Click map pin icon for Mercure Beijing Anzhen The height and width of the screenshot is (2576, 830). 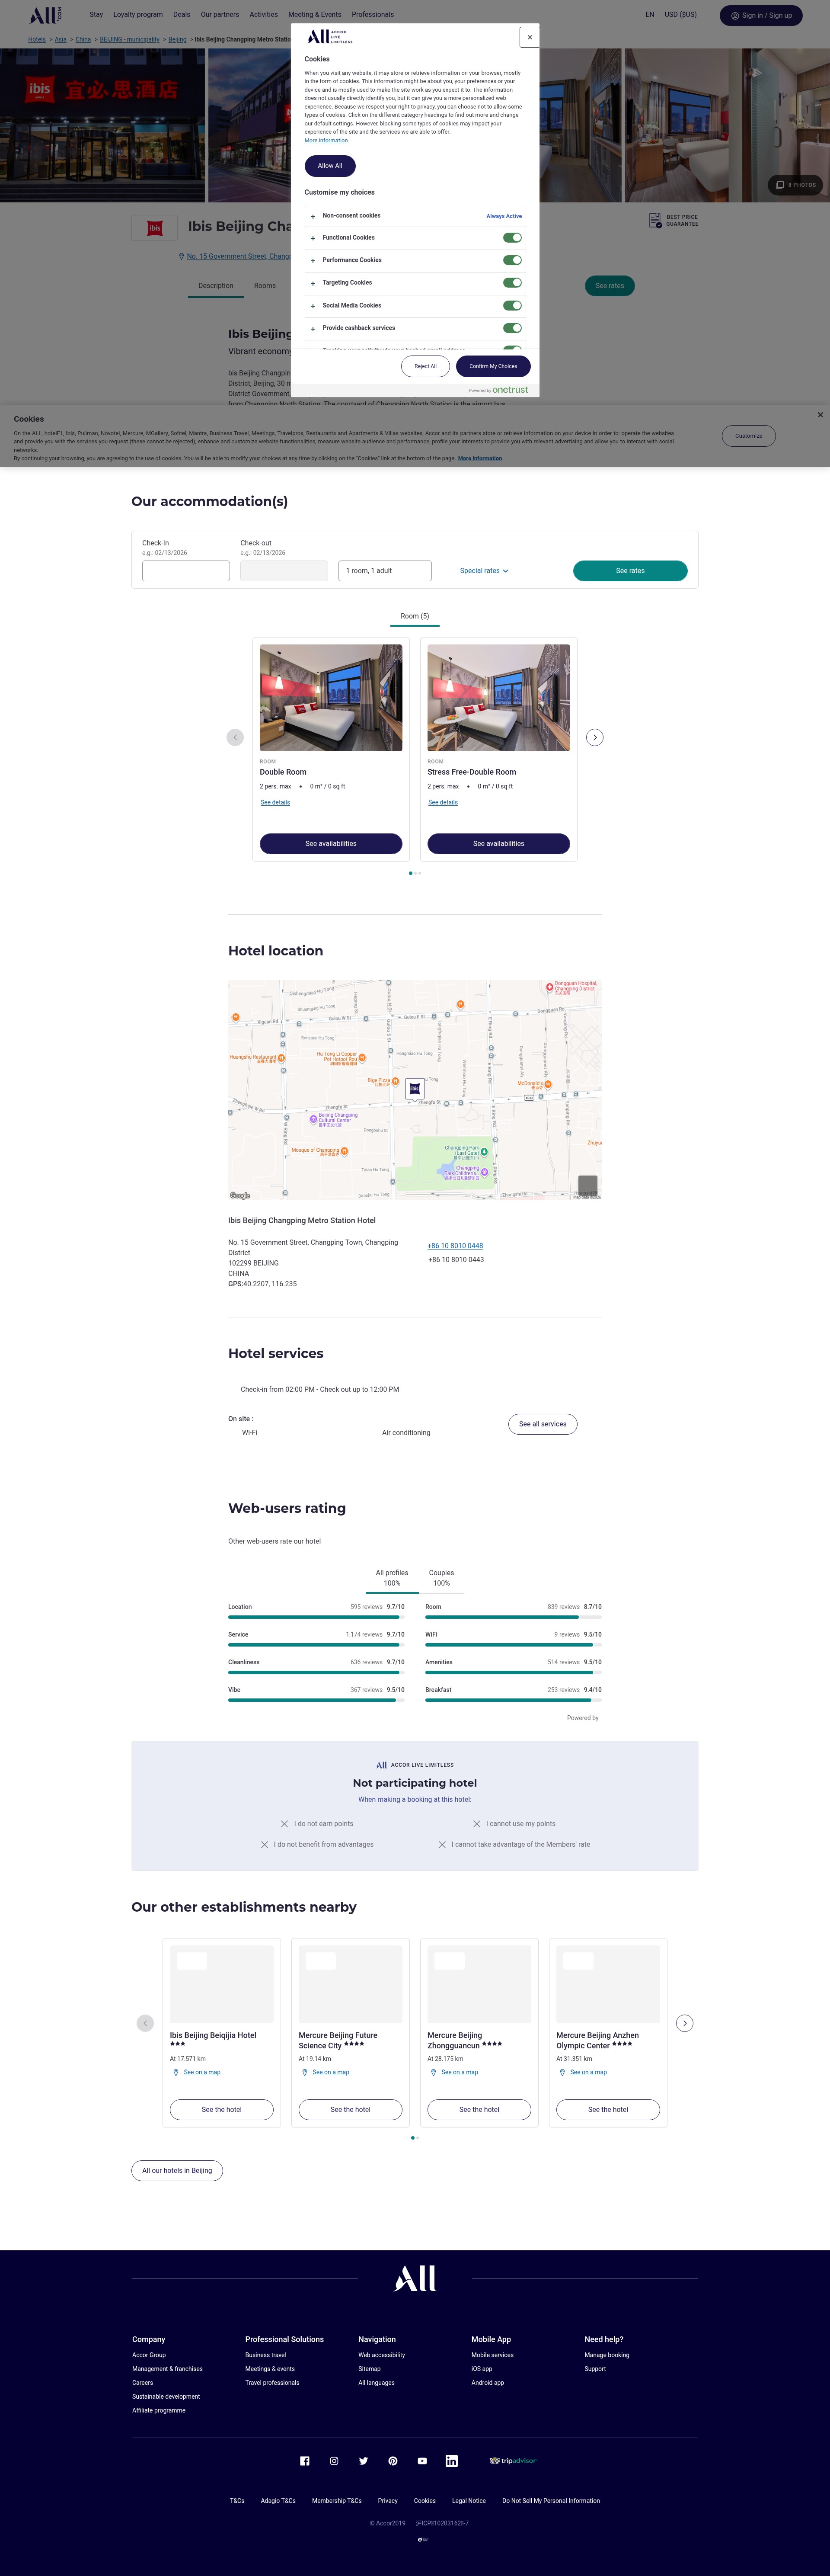[562, 2072]
